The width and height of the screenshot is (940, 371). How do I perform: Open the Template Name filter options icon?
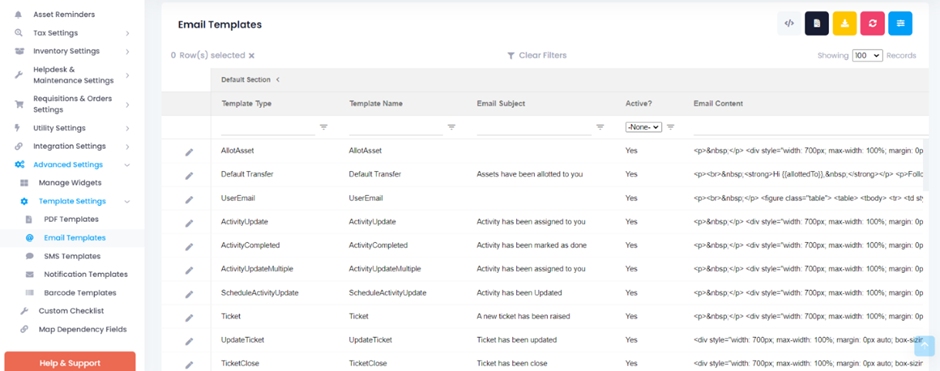pos(451,127)
